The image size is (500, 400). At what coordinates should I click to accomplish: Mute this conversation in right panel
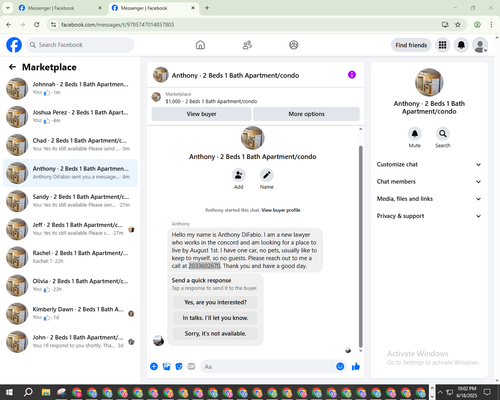[x=415, y=134]
